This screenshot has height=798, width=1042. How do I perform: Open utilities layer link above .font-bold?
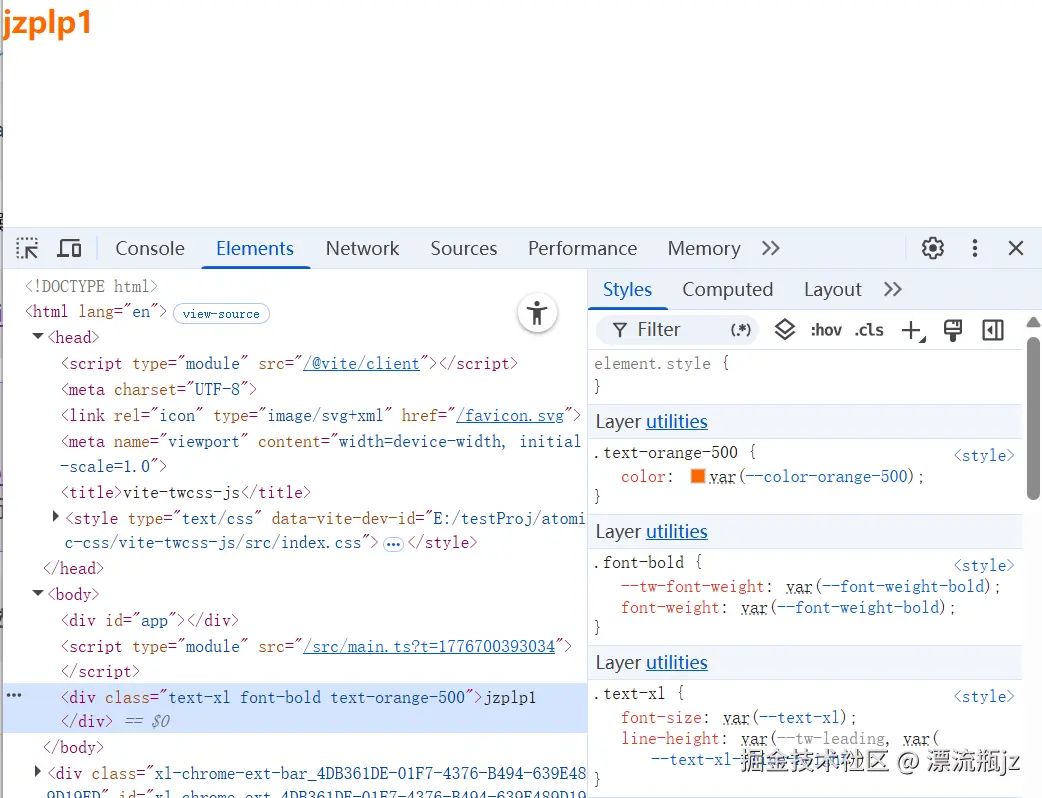[x=677, y=532]
